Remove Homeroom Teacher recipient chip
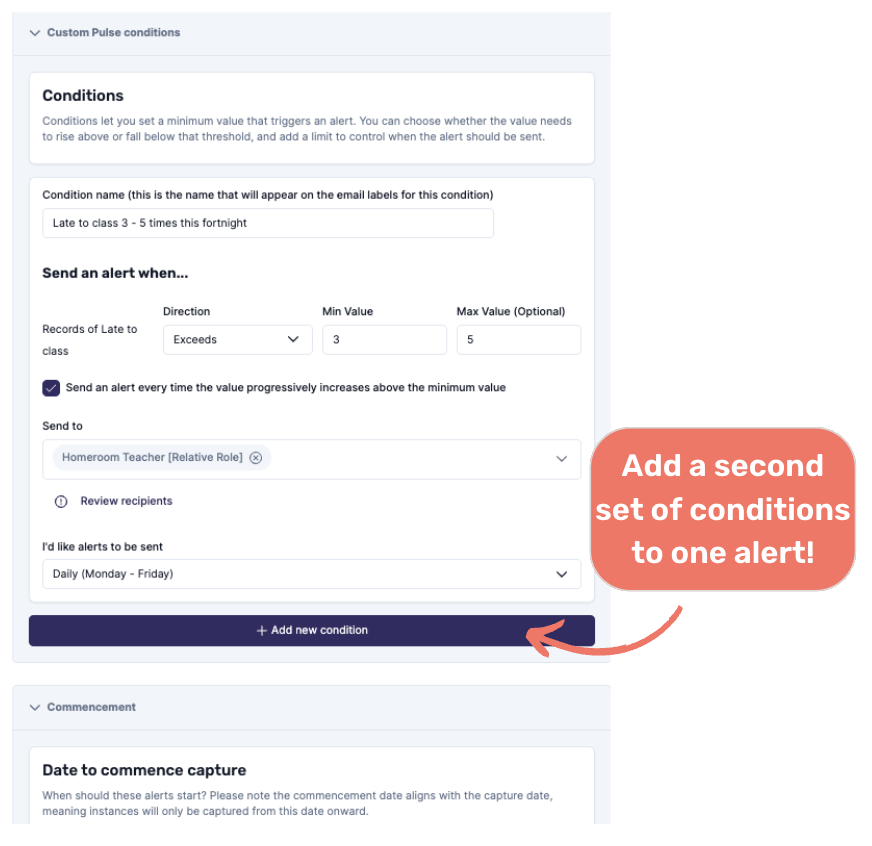Viewport: 872px width, 846px height. (x=256, y=458)
